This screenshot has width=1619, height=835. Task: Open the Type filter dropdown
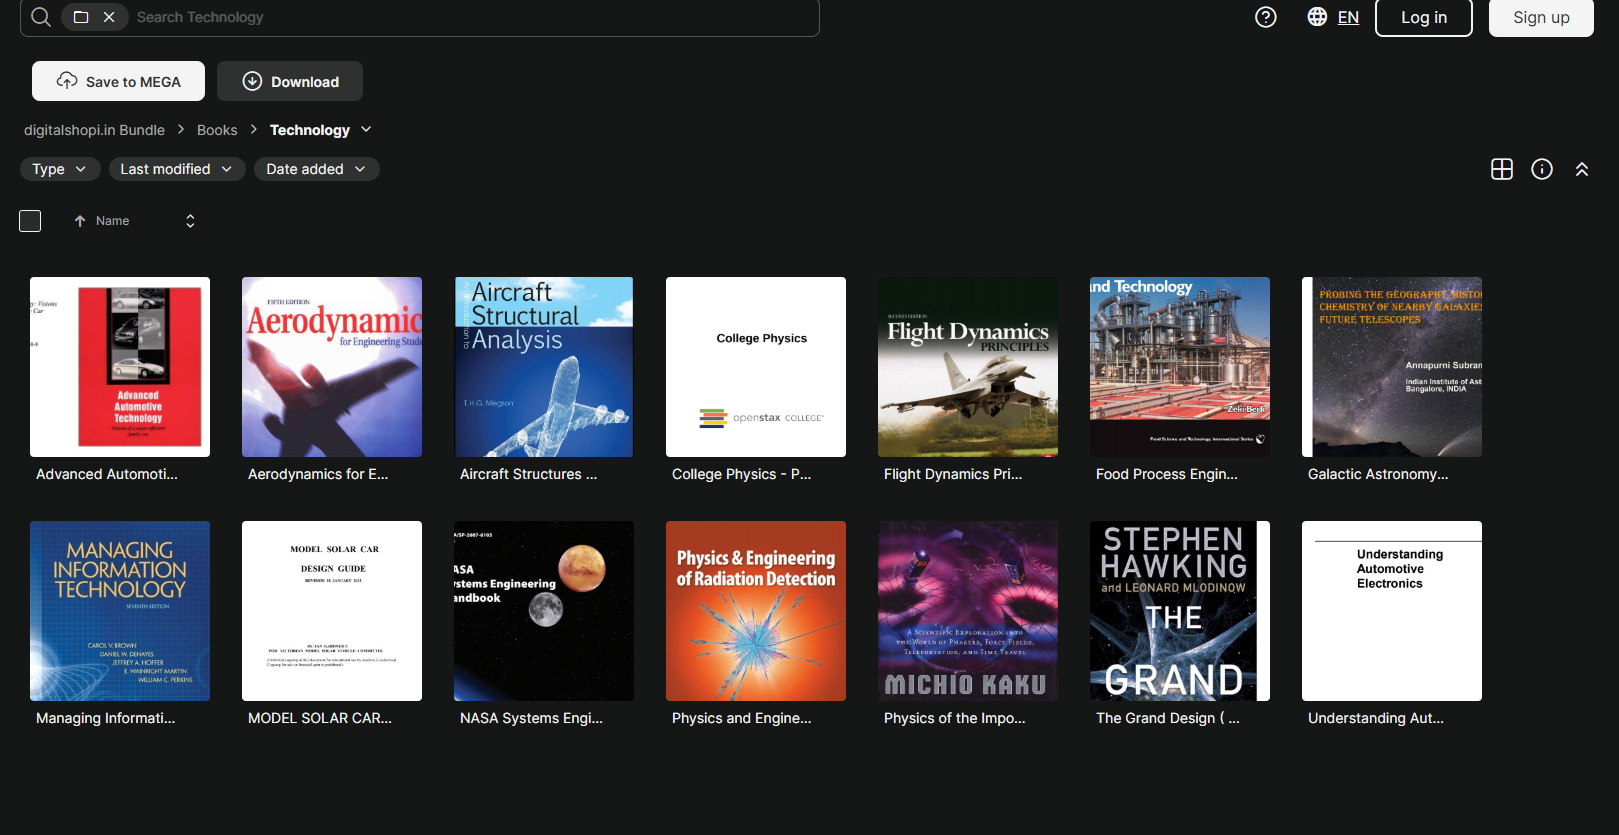click(60, 169)
